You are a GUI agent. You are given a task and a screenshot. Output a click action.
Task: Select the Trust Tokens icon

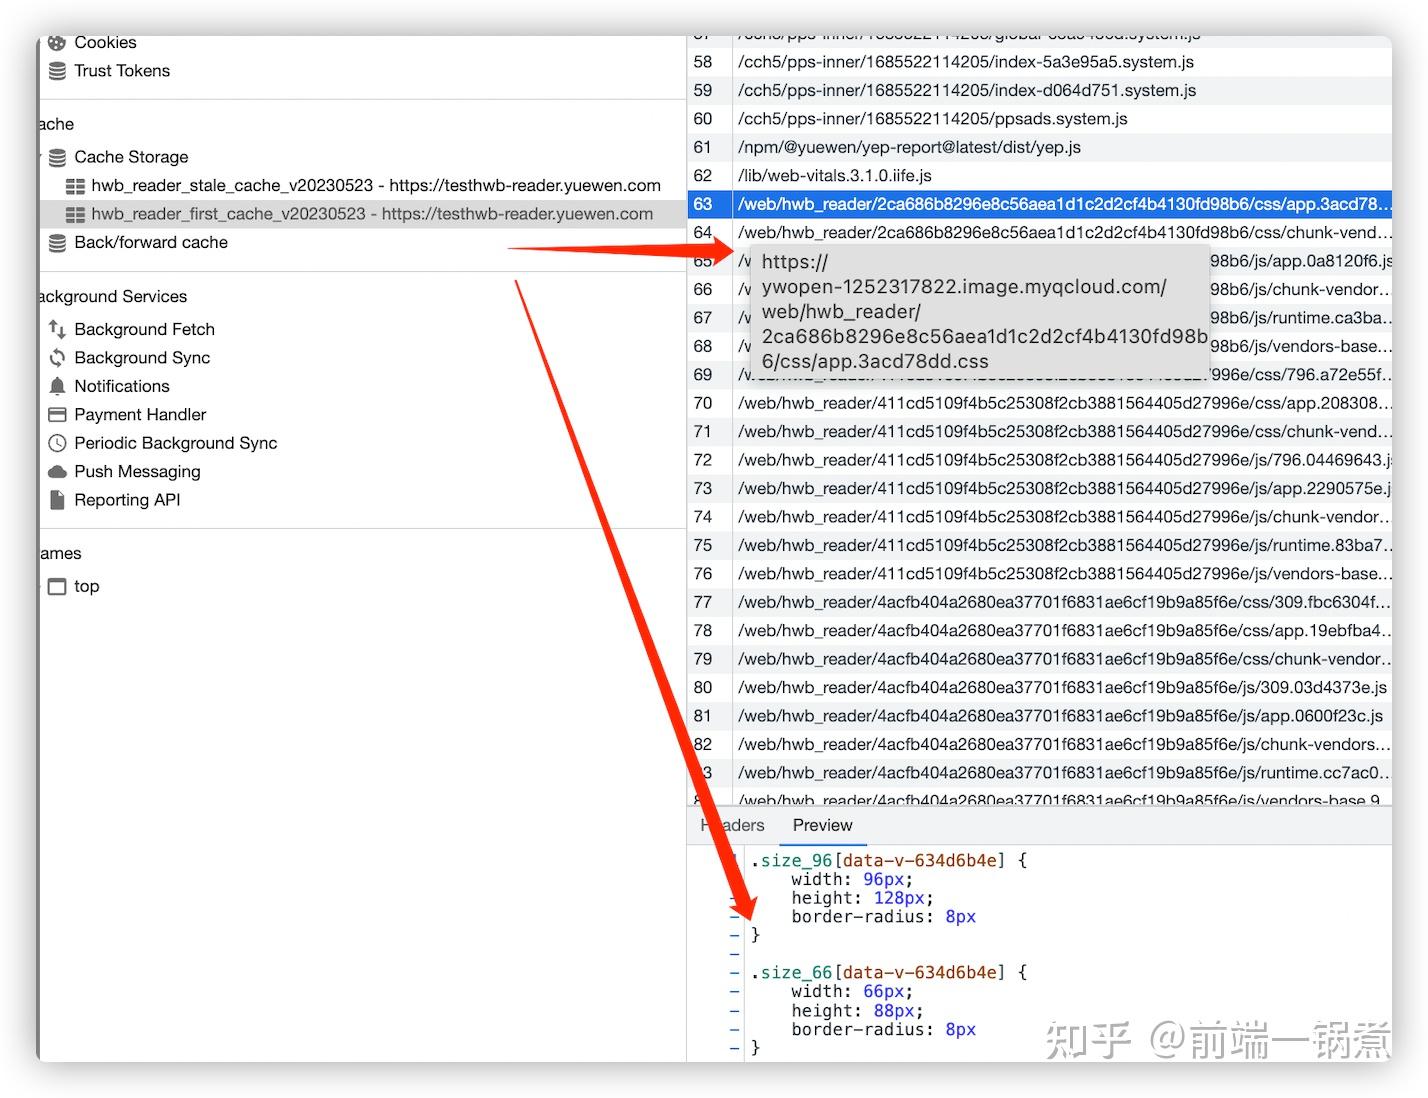pyautogui.click(x=57, y=70)
